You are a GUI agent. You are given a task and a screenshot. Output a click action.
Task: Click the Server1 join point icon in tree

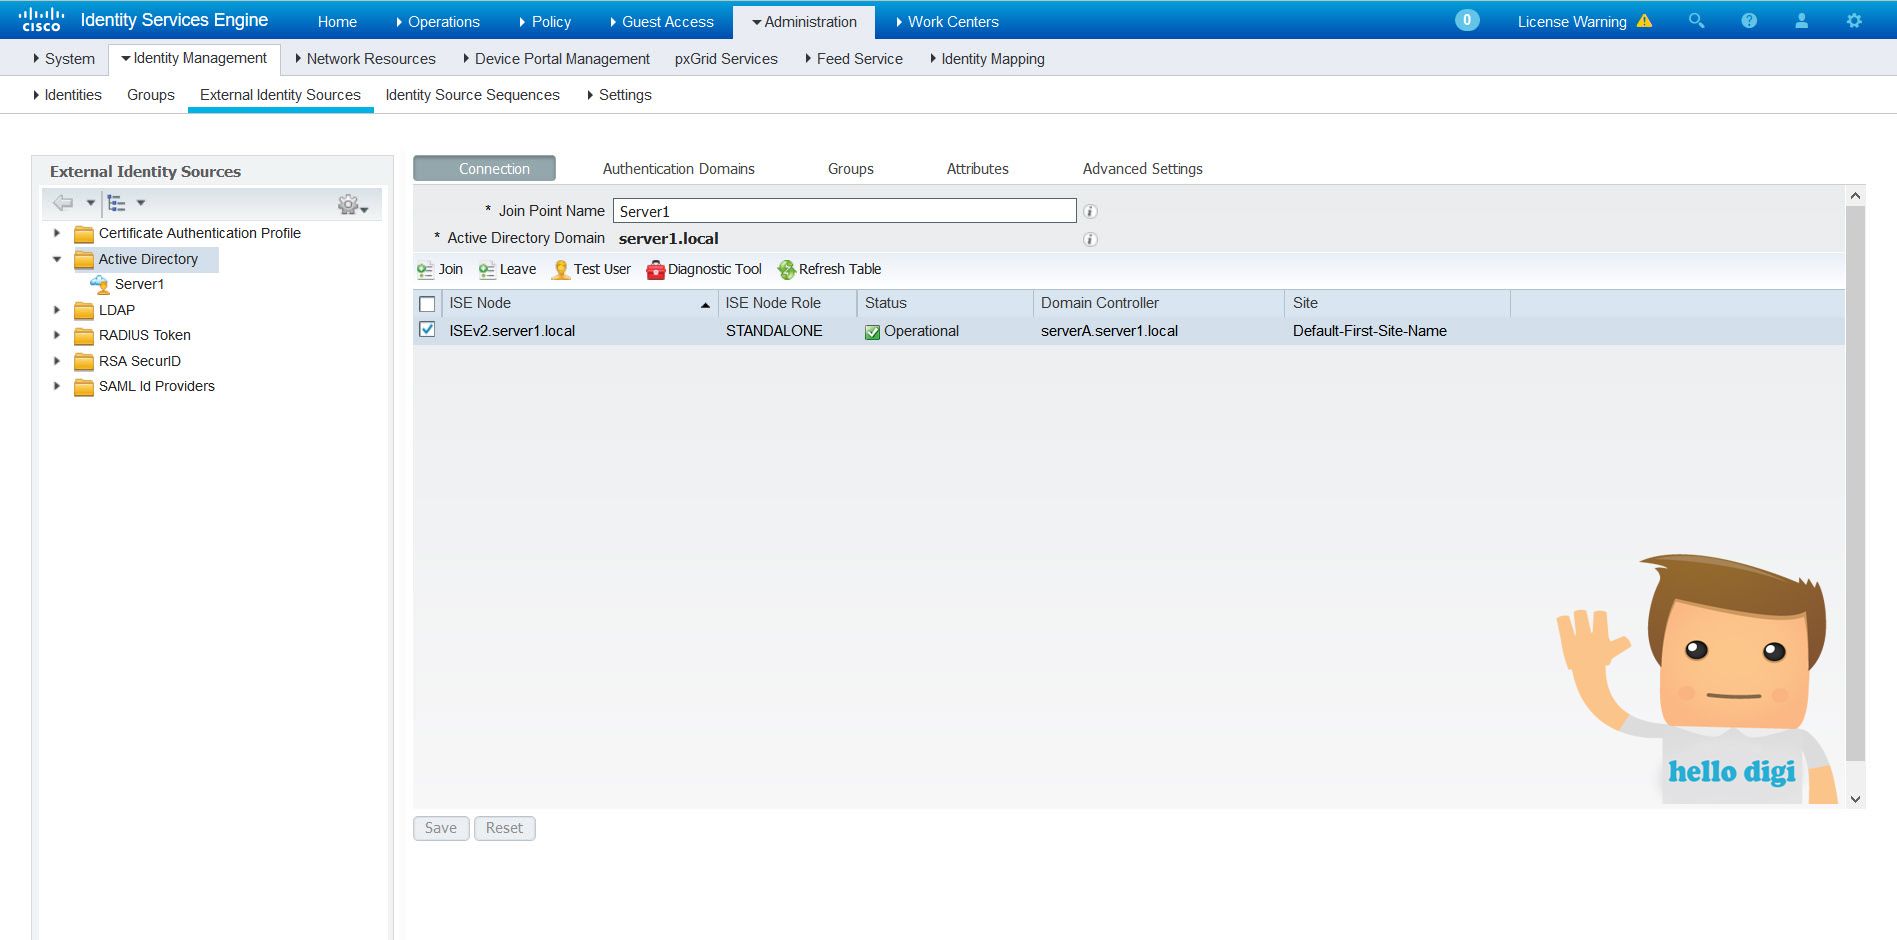[100, 285]
